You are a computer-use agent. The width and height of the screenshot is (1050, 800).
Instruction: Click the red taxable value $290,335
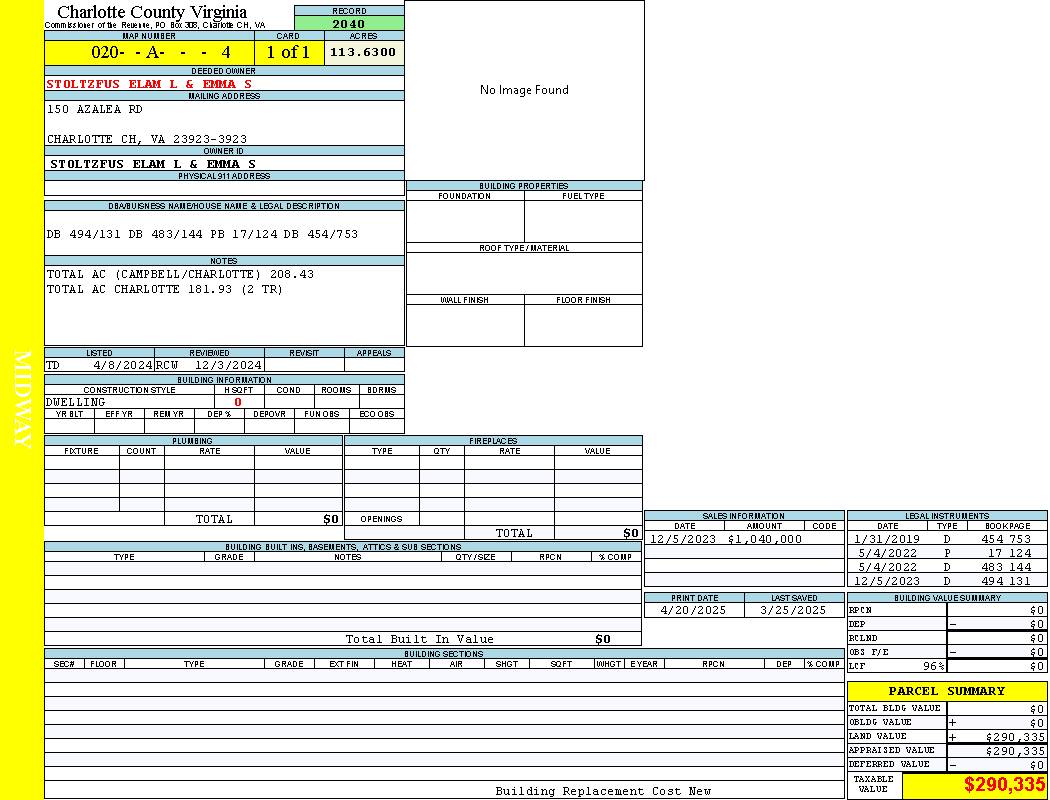tap(1004, 785)
